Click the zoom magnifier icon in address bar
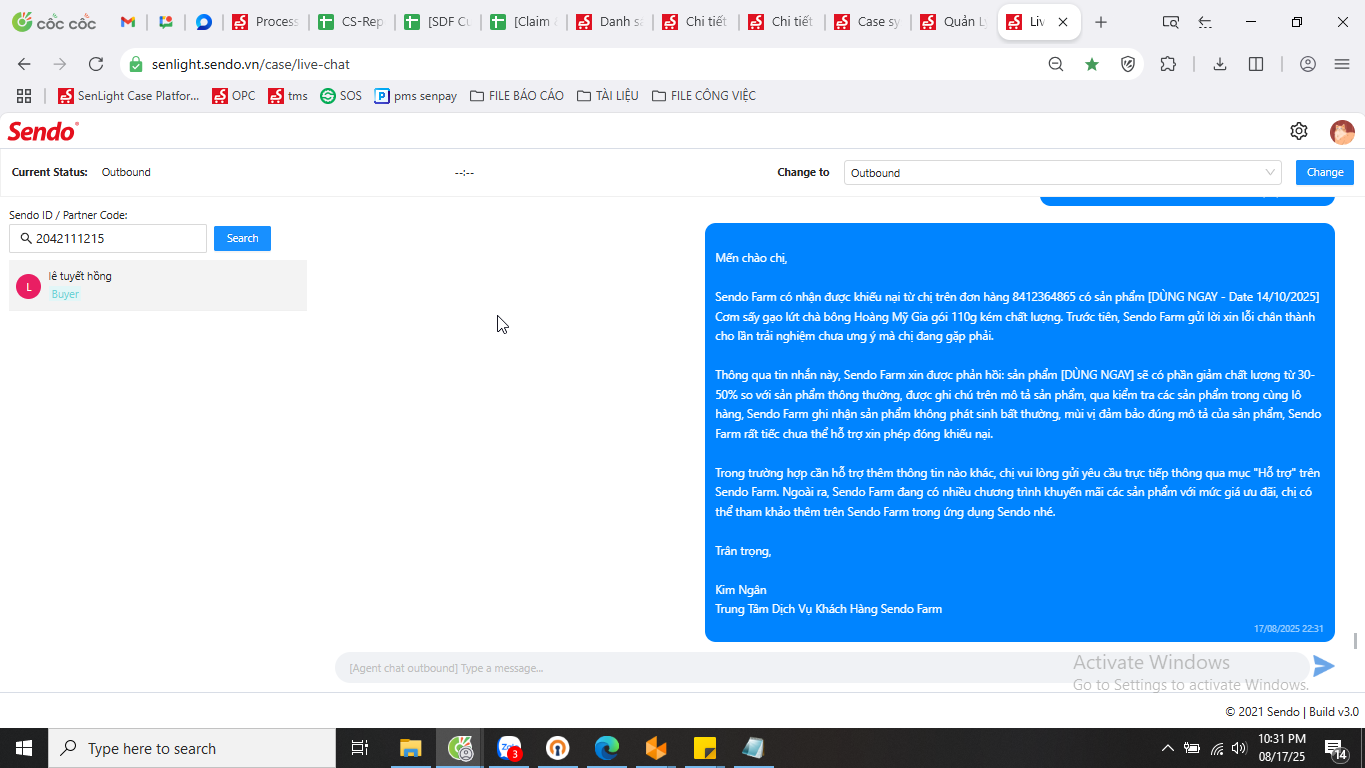The image size is (1365, 768). click(1056, 64)
